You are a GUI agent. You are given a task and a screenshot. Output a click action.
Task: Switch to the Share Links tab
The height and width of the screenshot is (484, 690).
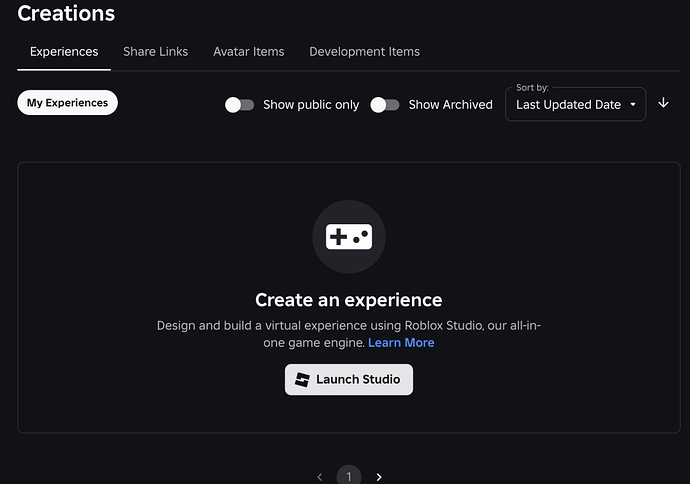(155, 52)
